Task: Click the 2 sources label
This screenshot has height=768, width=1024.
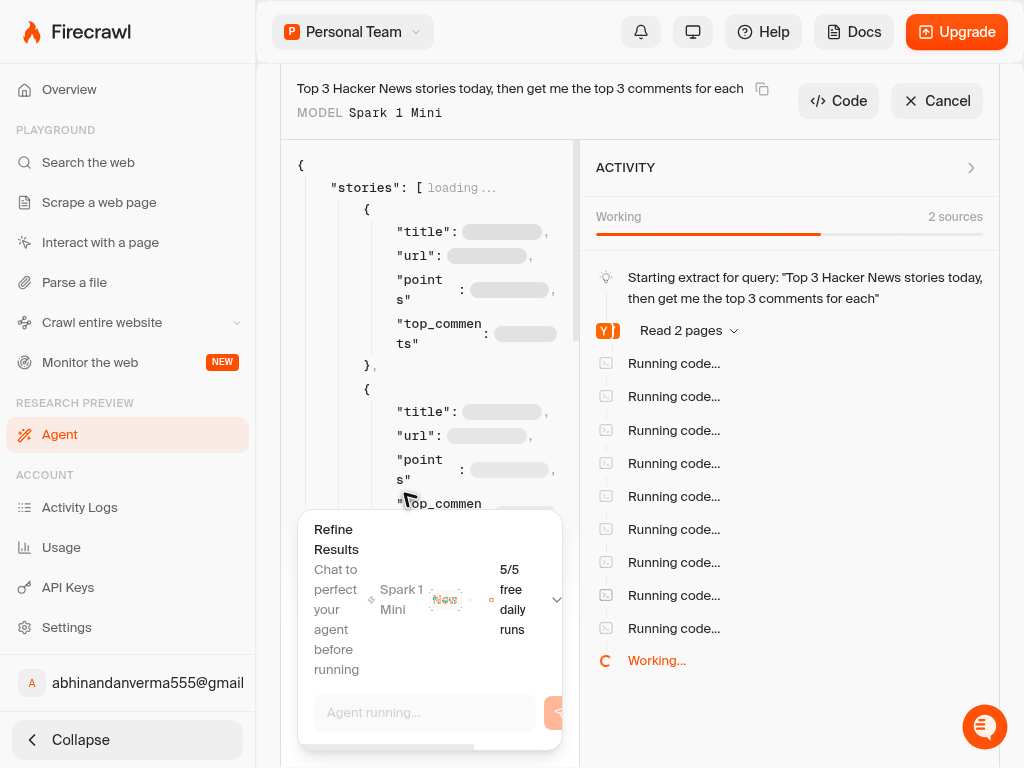Action: (x=955, y=217)
